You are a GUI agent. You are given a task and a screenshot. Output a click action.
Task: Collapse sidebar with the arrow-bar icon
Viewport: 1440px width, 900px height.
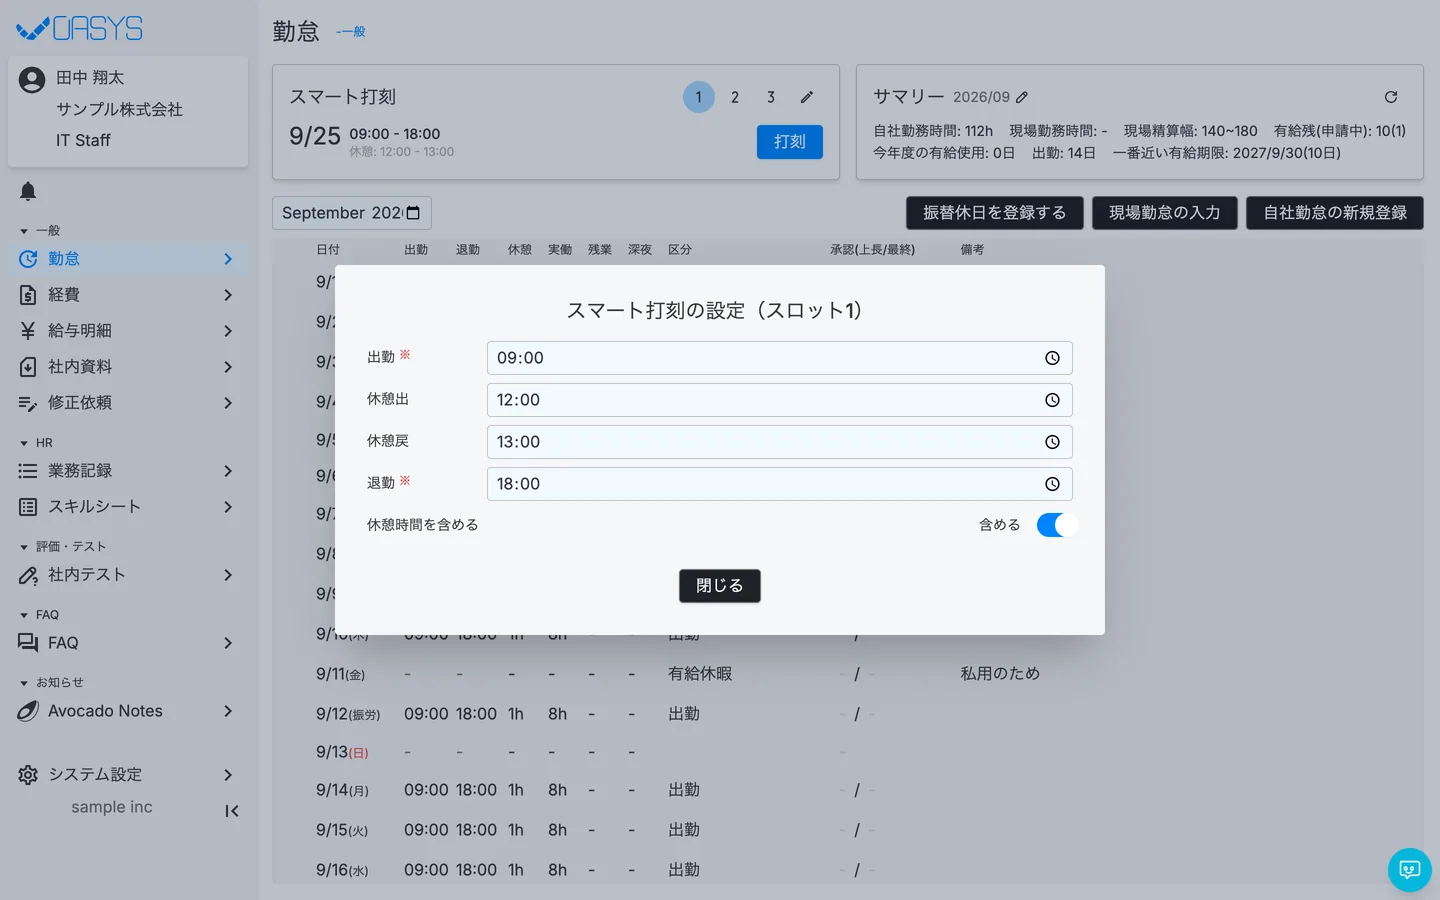pyautogui.click(x=232, y=811)
